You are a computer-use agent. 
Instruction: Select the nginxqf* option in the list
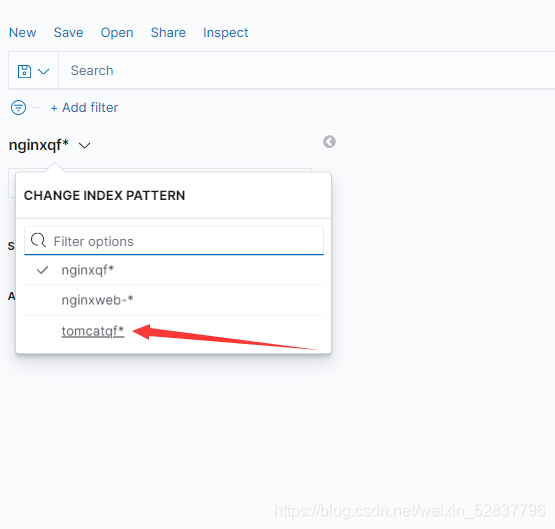(x=174, y=270)
